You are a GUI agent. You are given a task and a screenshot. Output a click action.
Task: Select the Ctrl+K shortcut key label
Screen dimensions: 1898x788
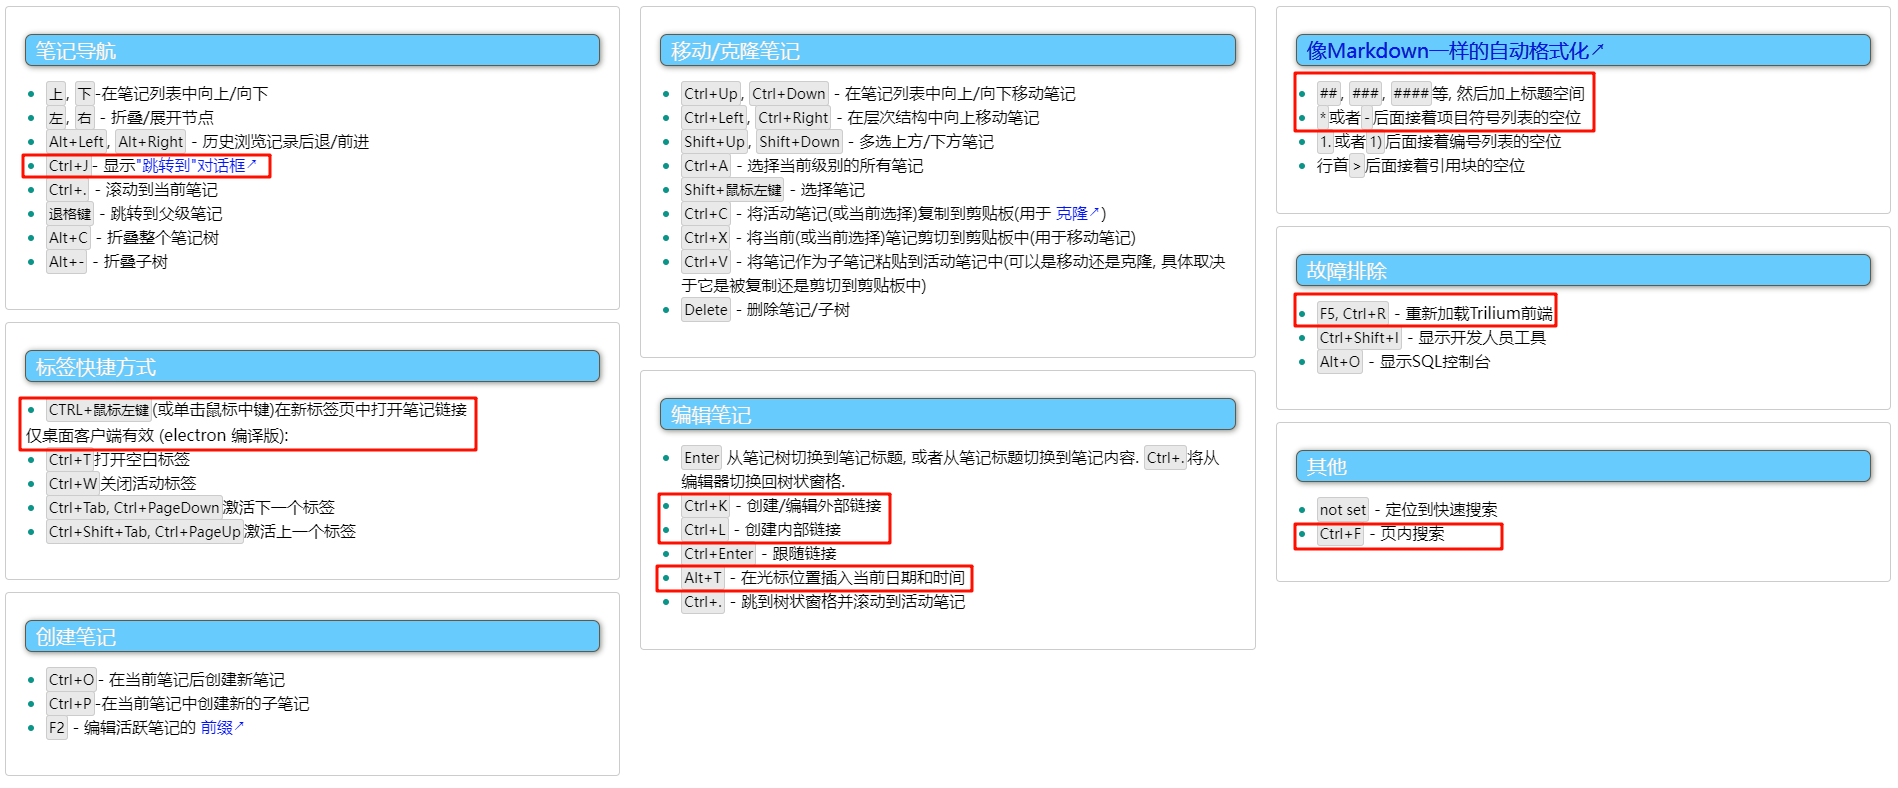[705, 506]
